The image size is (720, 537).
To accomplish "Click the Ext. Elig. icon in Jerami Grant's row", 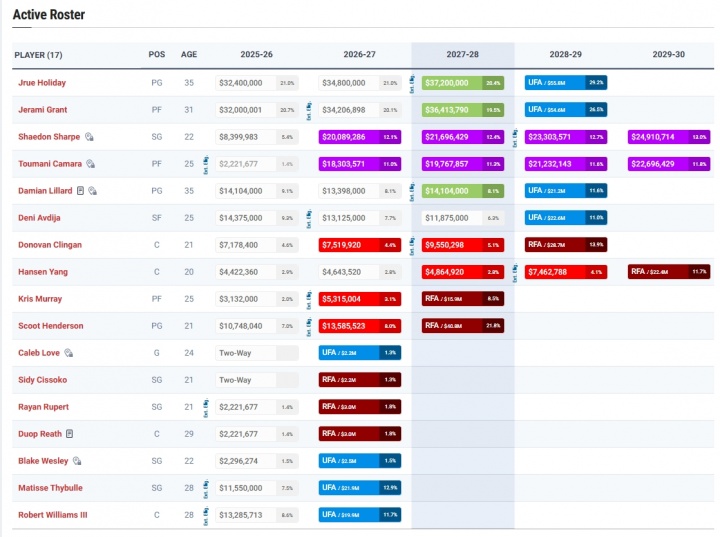I will (310, 110).
